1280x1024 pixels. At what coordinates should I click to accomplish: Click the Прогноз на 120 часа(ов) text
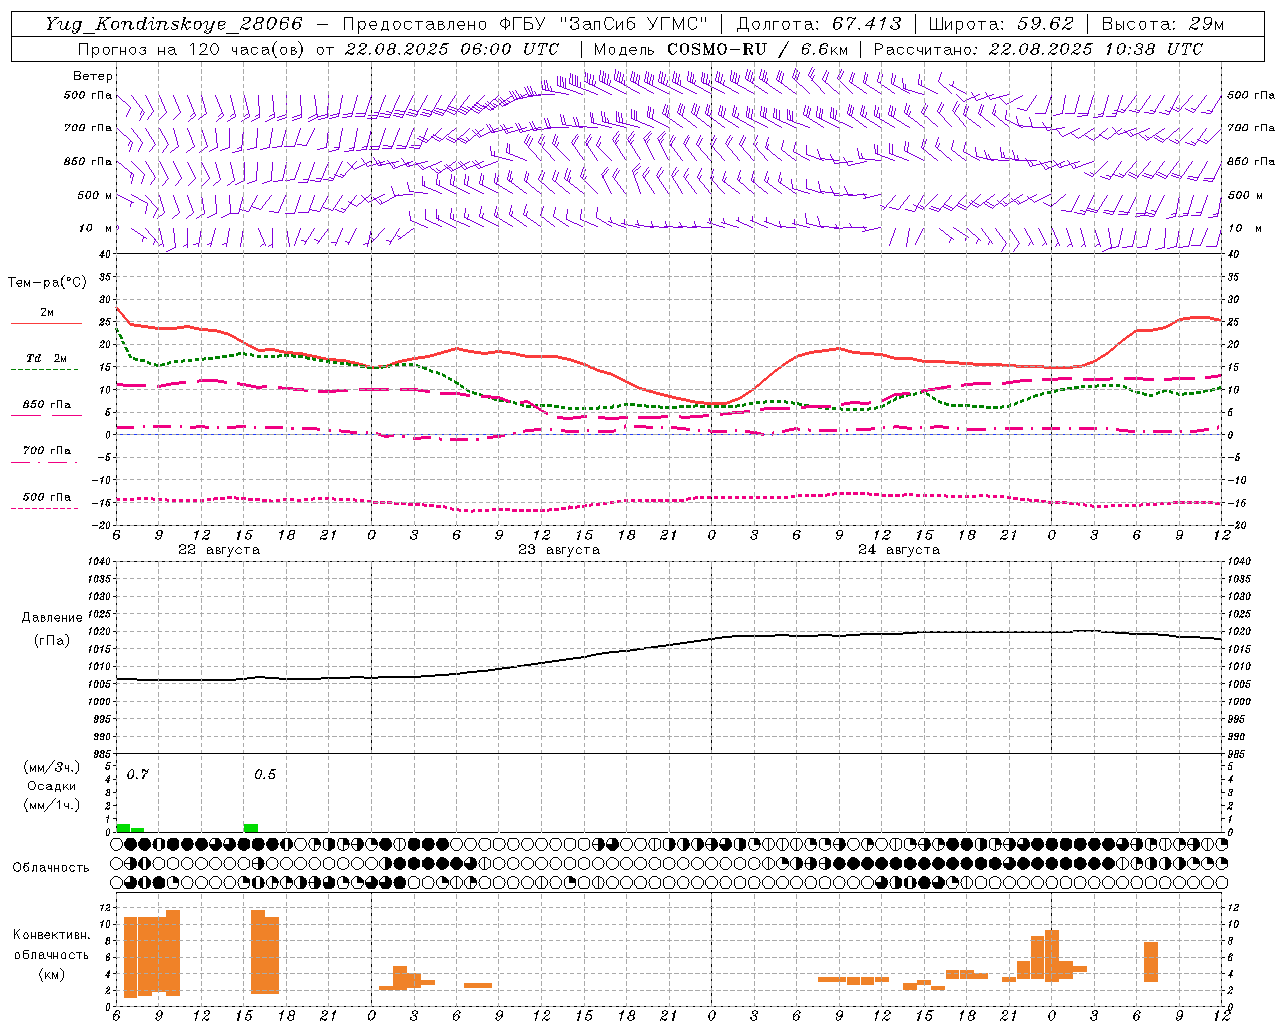point(193,49)
